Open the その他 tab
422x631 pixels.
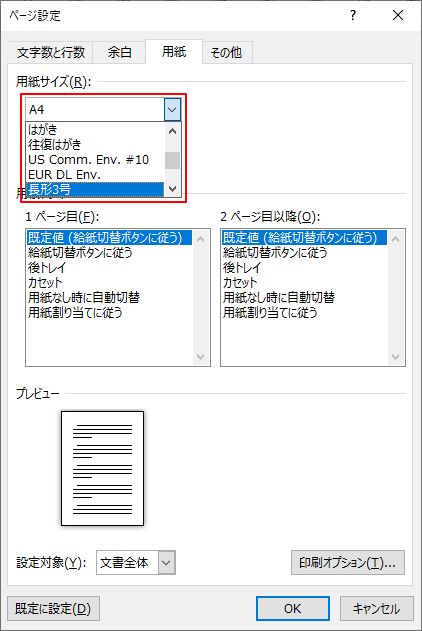point(226,52)
